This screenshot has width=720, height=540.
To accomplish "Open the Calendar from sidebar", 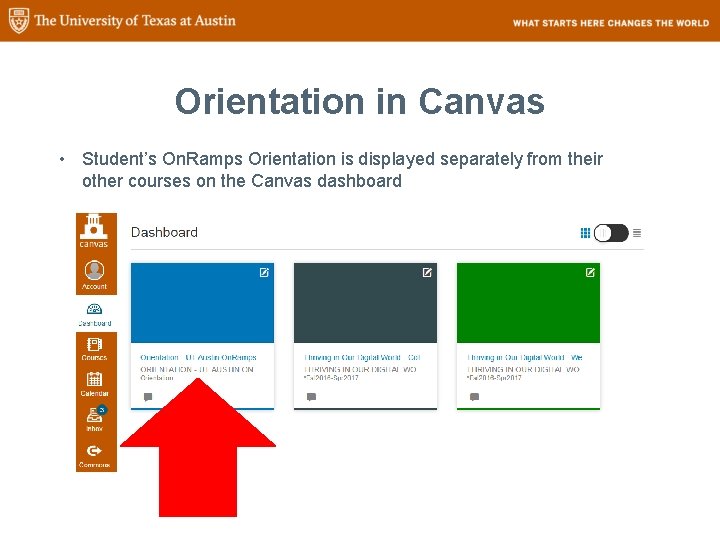I will (95, 384).
